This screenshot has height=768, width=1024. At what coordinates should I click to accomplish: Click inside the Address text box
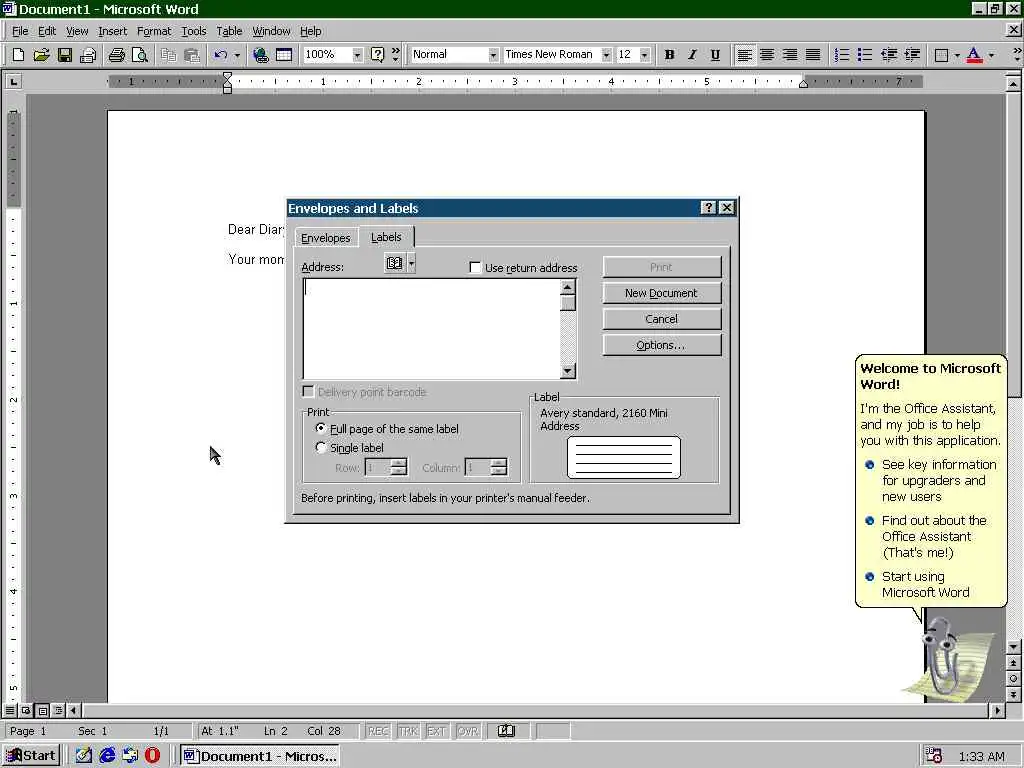[432, 328]
